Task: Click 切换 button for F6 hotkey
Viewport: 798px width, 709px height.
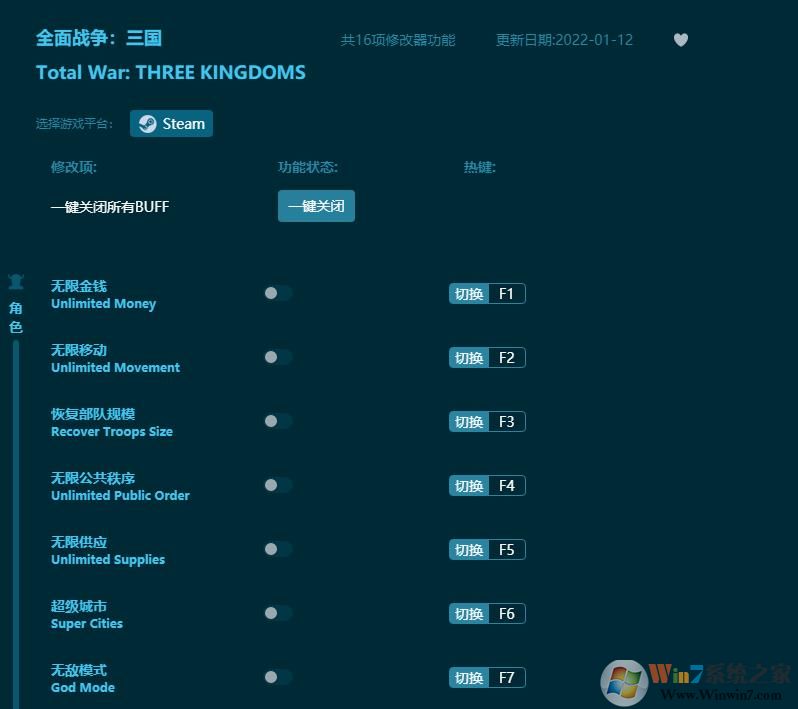Action: (x=469, y=614)
